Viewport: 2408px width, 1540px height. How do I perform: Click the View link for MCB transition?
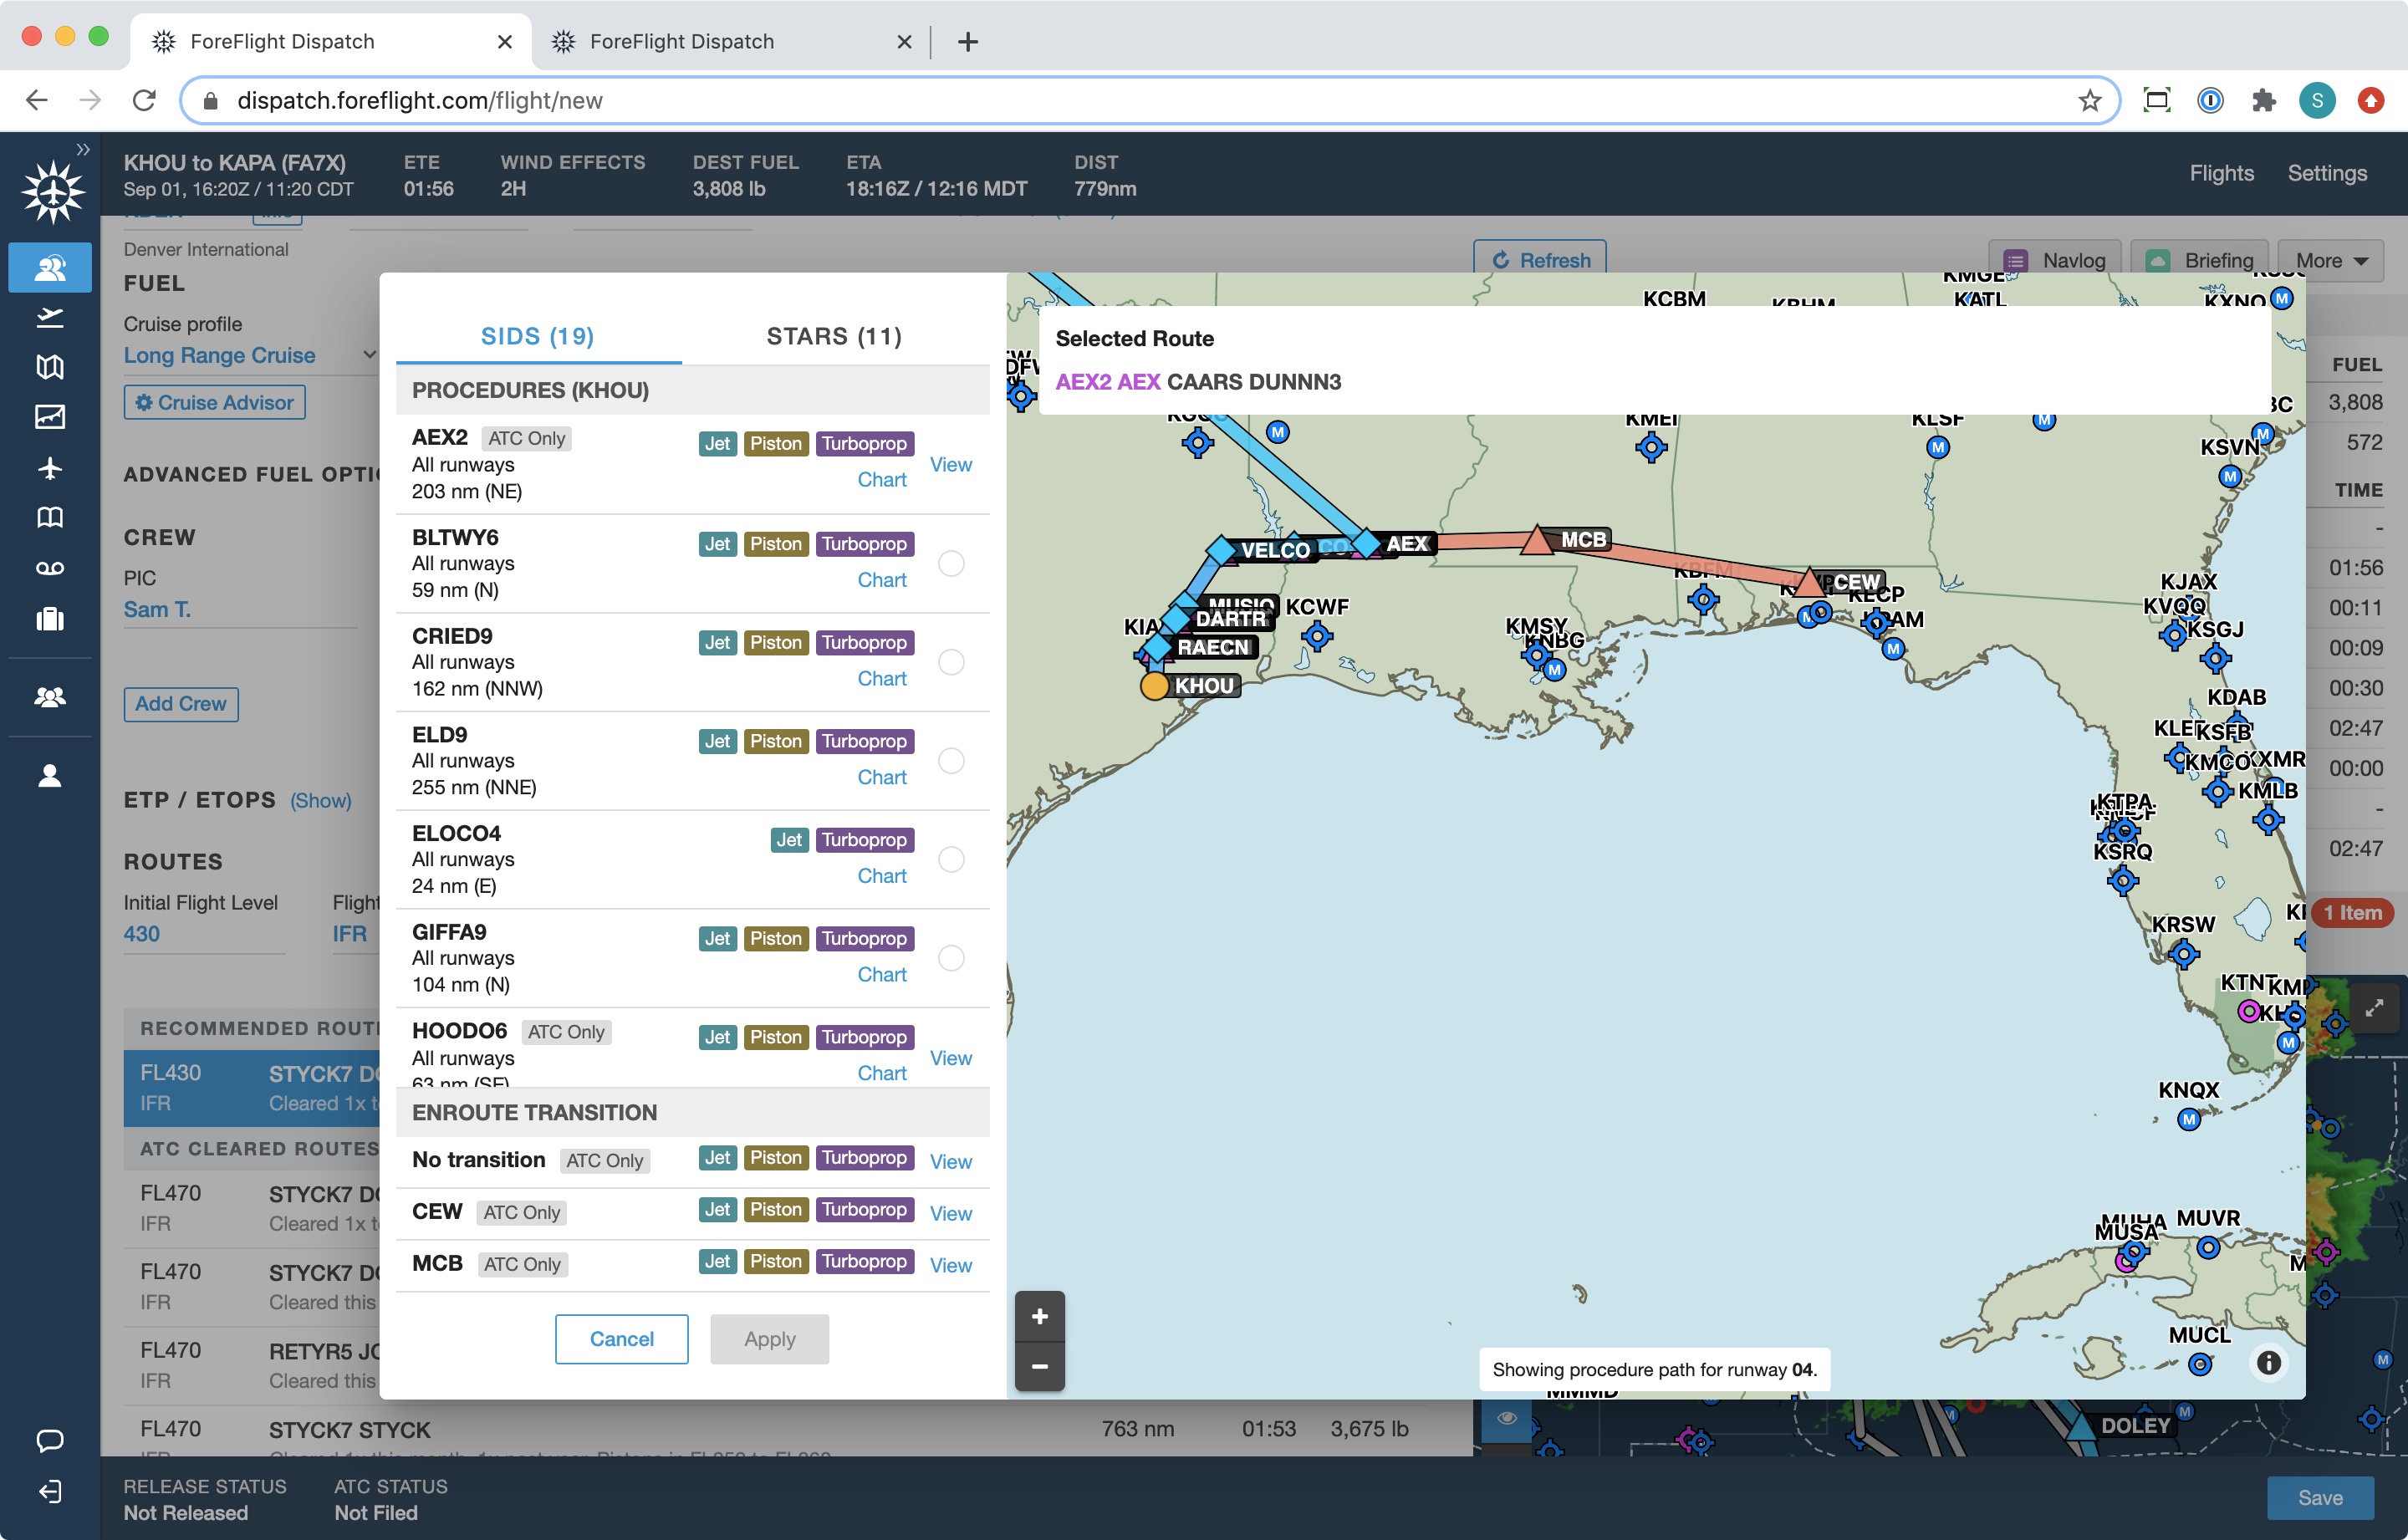(950, 1265)
